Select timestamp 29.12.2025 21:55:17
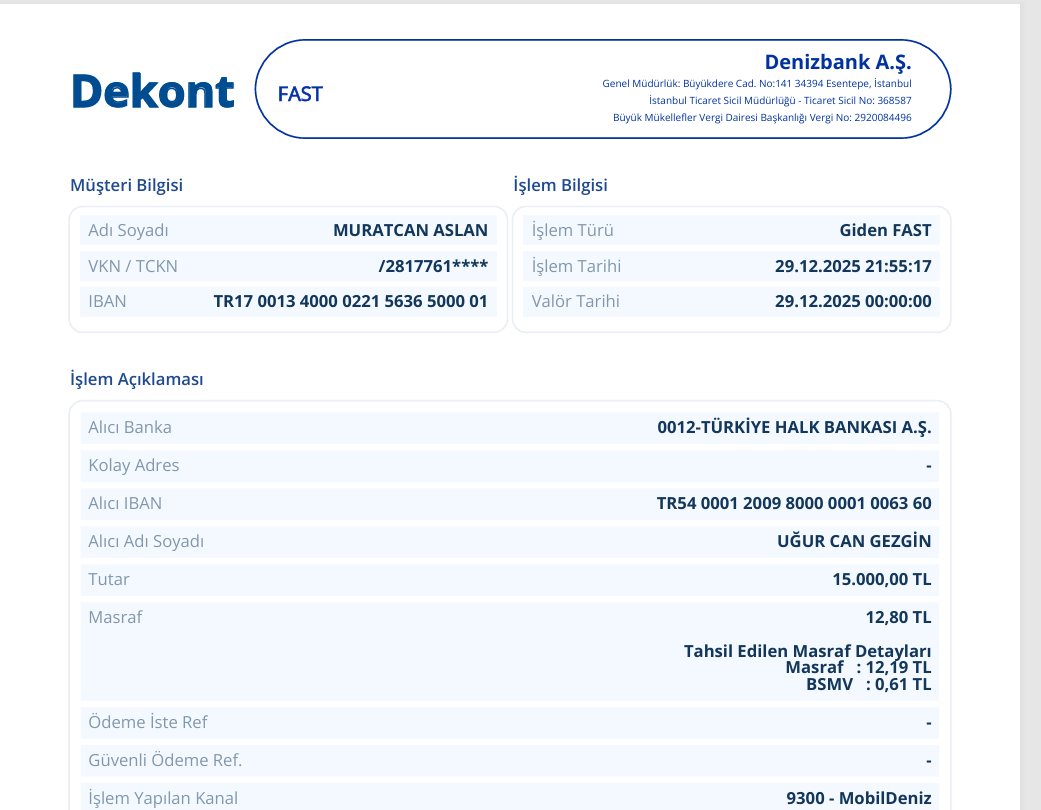 coord(853,266)
